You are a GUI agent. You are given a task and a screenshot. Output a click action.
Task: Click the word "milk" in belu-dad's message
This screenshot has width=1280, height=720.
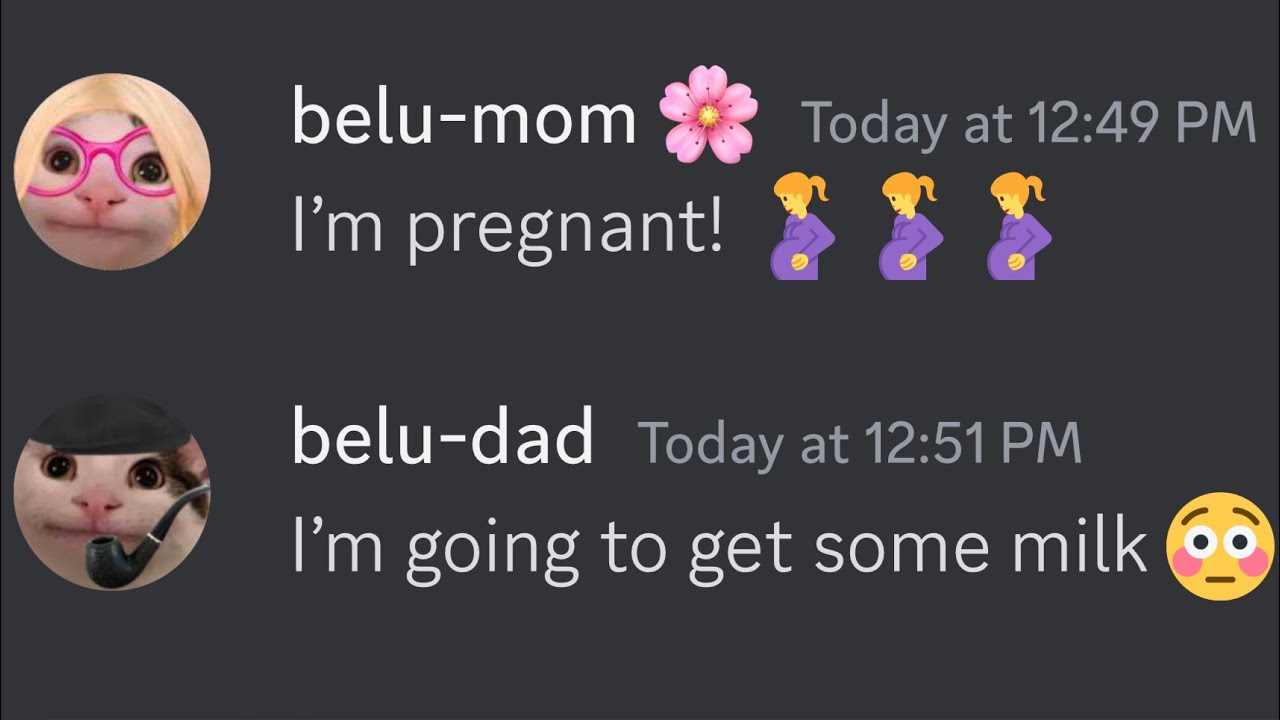point(1086,546)
